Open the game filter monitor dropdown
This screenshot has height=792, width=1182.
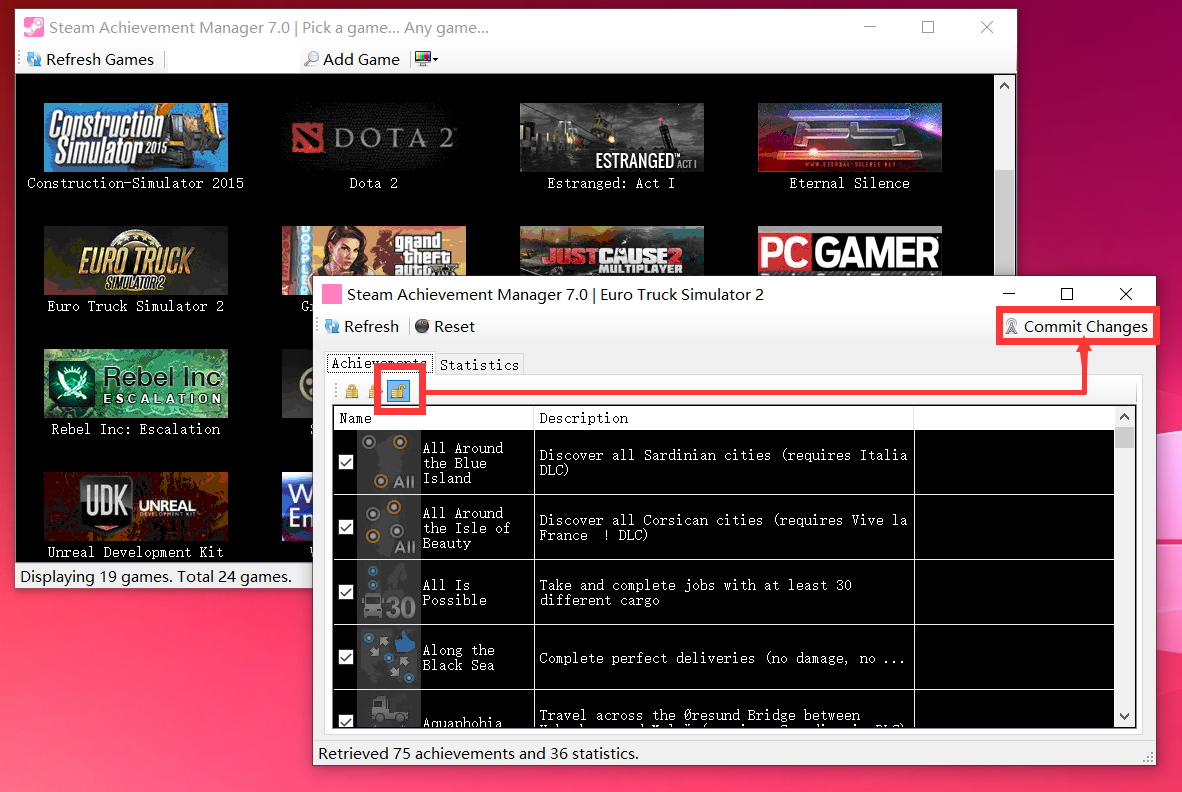[426, 59]
